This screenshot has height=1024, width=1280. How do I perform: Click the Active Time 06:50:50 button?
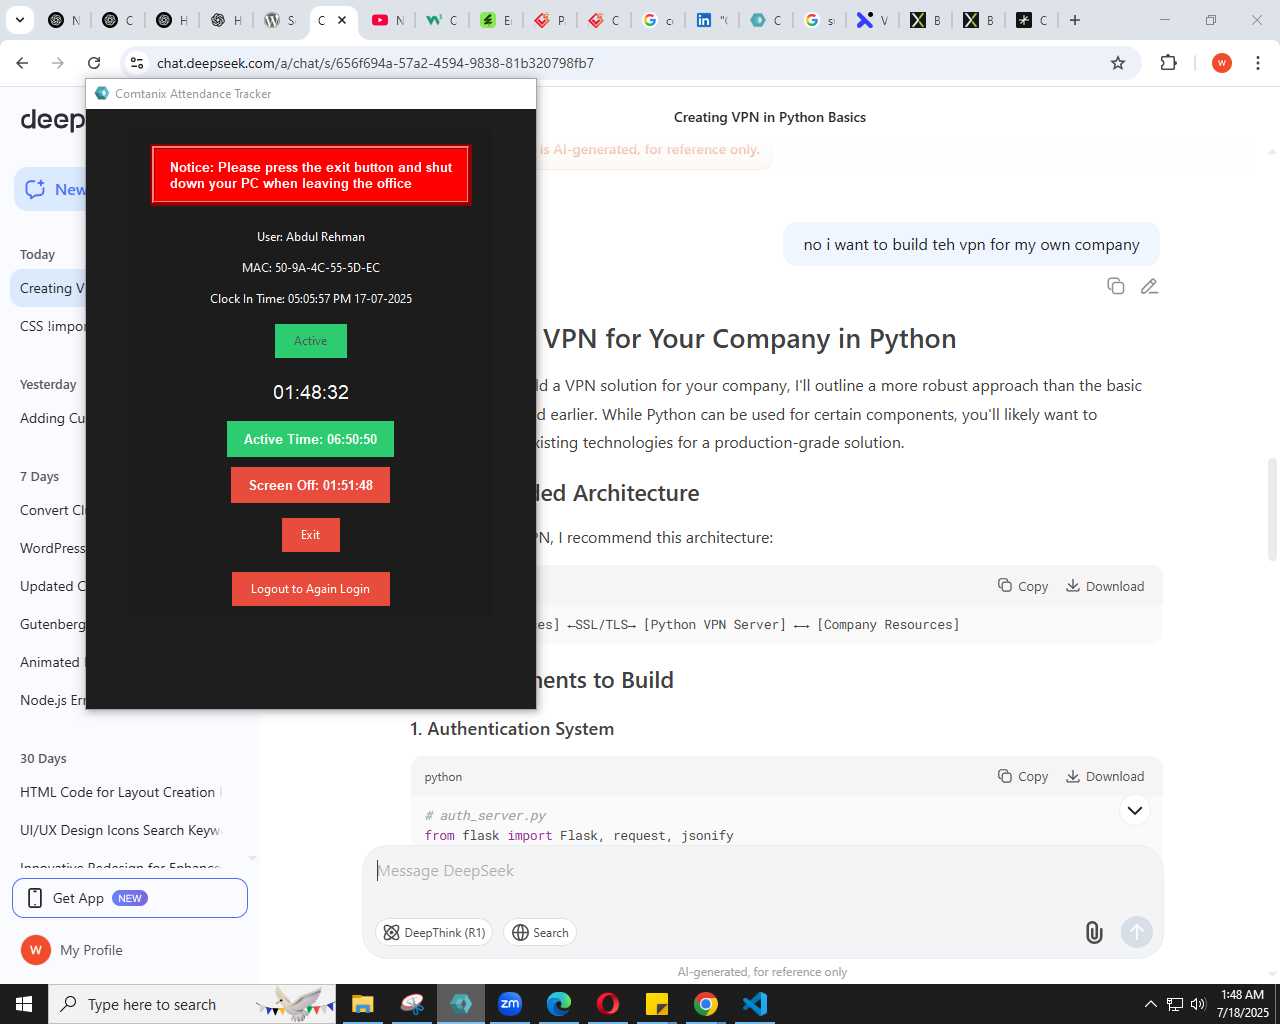pos(310,439)
